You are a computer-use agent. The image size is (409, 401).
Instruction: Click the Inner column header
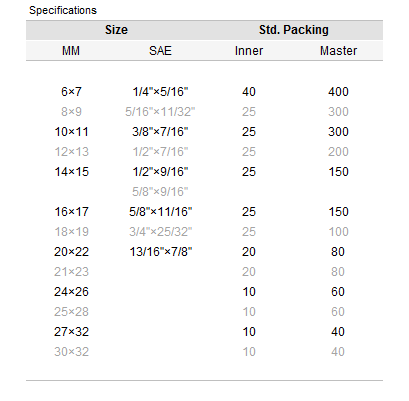(249, 51)
